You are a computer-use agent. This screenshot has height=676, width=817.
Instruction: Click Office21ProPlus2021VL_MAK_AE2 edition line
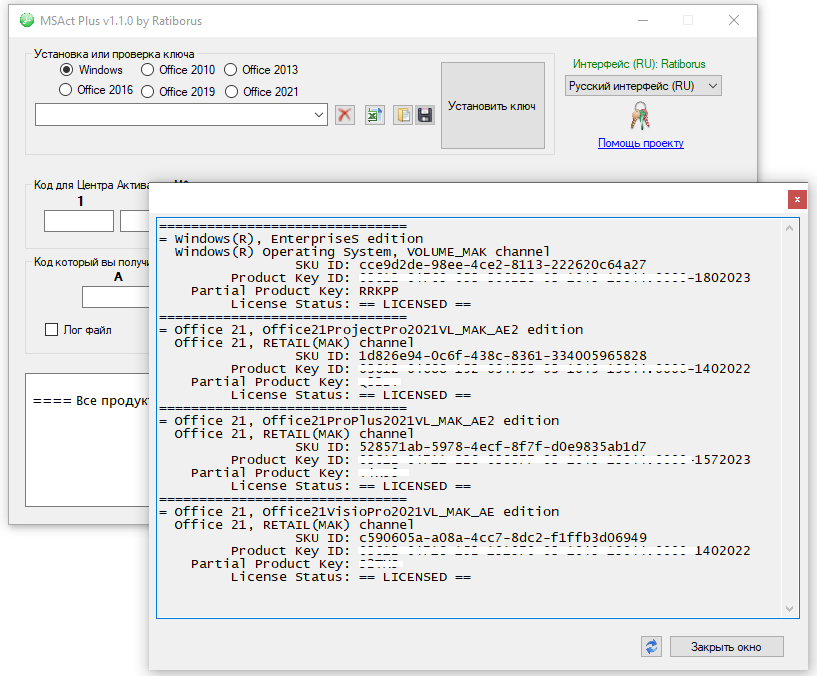click(x=359, y=421)
